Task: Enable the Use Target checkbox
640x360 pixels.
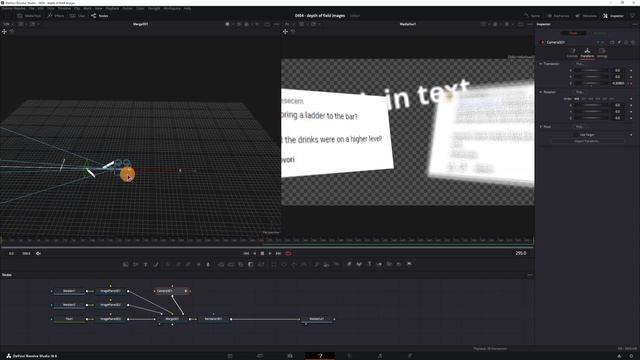Action: pyautogui.click(x=576, y=135)
